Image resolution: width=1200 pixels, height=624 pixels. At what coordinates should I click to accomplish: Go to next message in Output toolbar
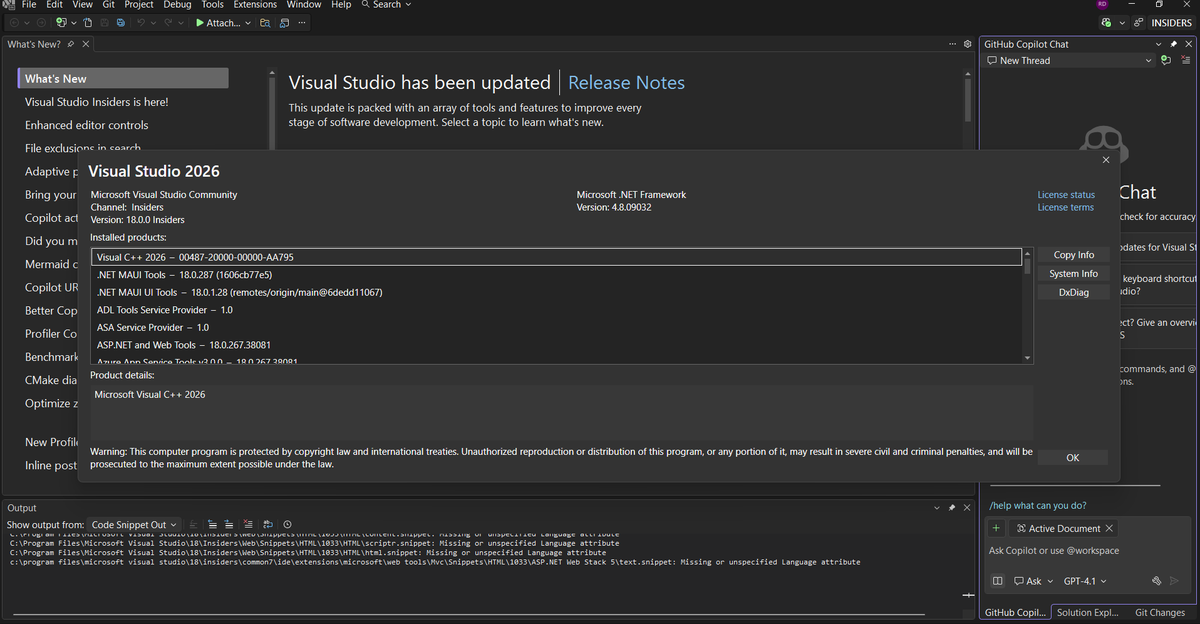coord(229,524)
